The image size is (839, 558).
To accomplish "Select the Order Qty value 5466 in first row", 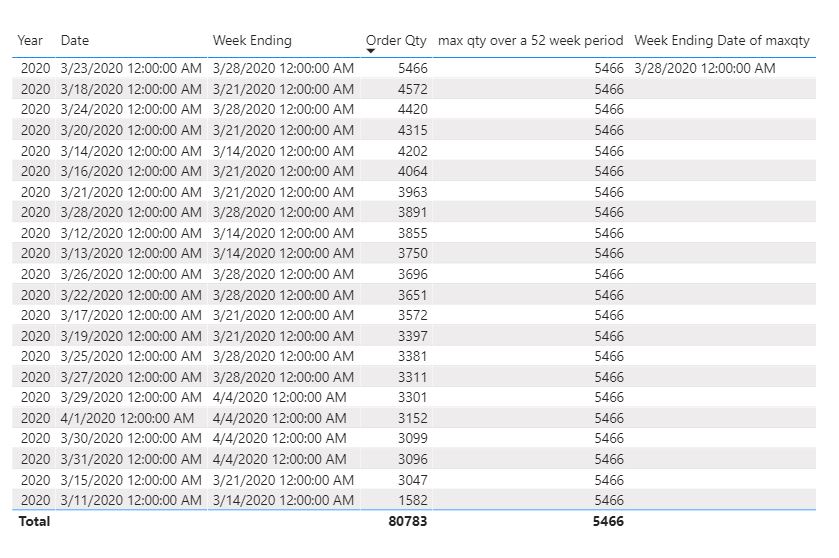I will [x=413, y=68].
